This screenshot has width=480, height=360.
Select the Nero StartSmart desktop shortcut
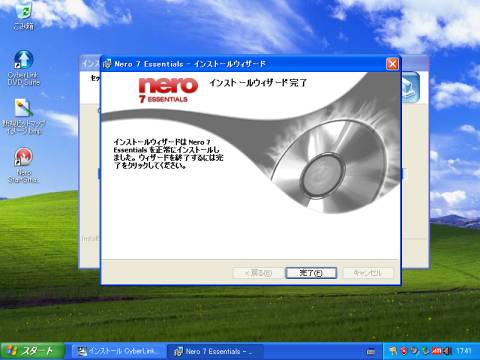23,165
